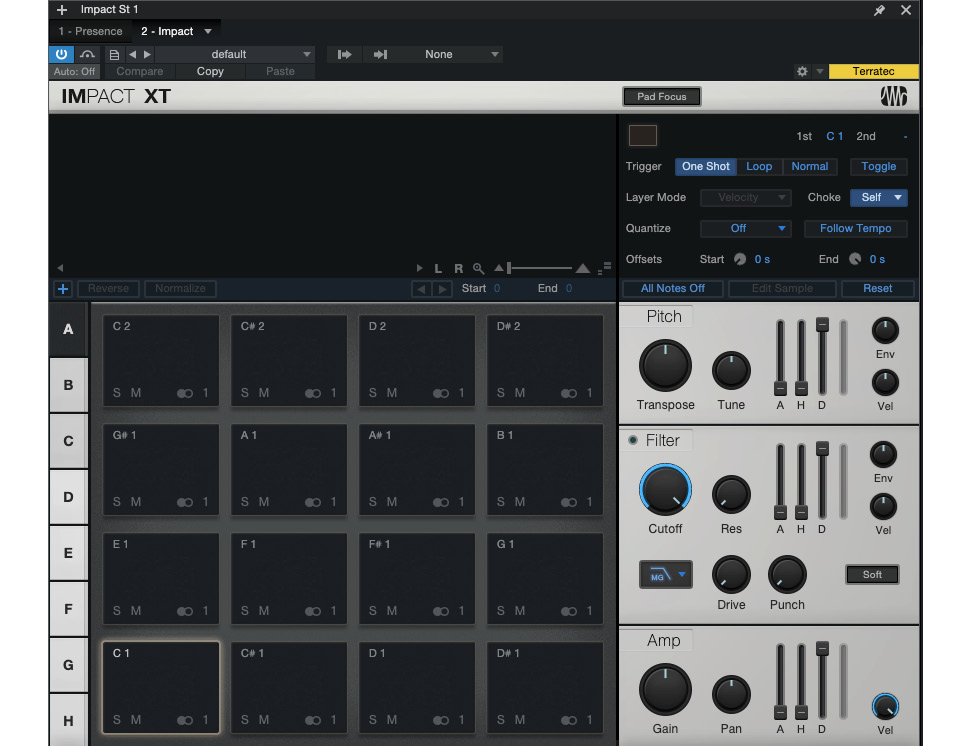The height and width of the screenshot is (746, 970).
Task: Click the output link icon on pad G 1
Action: [x=569, y=611]
